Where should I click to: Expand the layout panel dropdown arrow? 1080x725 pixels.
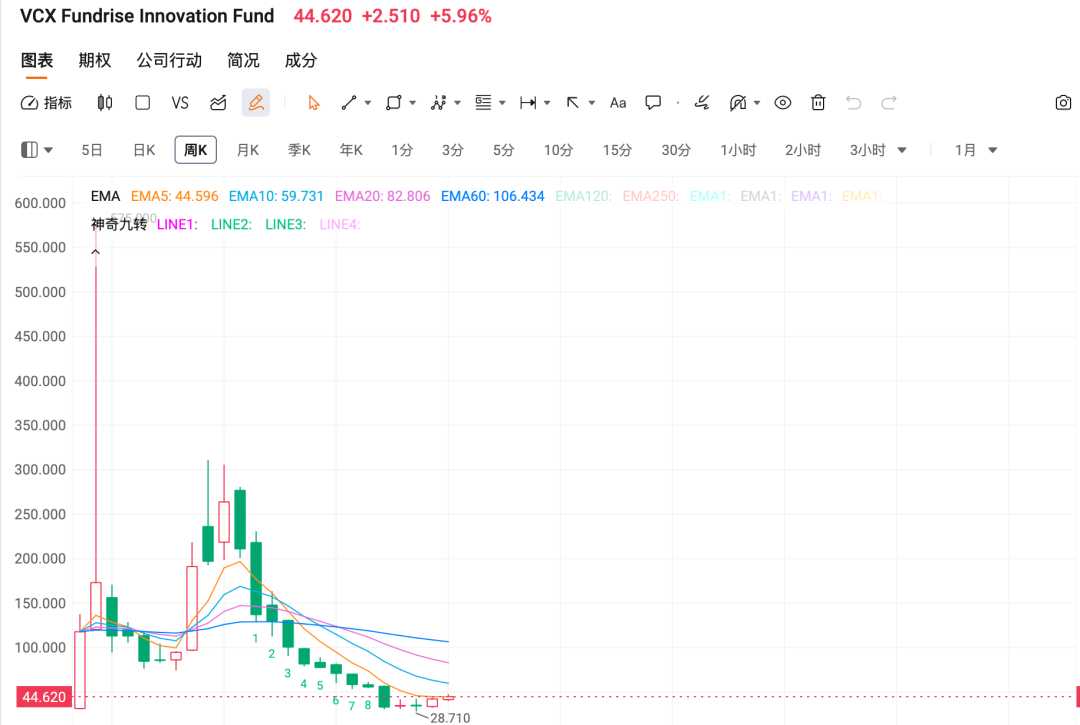tap(48, 150)
